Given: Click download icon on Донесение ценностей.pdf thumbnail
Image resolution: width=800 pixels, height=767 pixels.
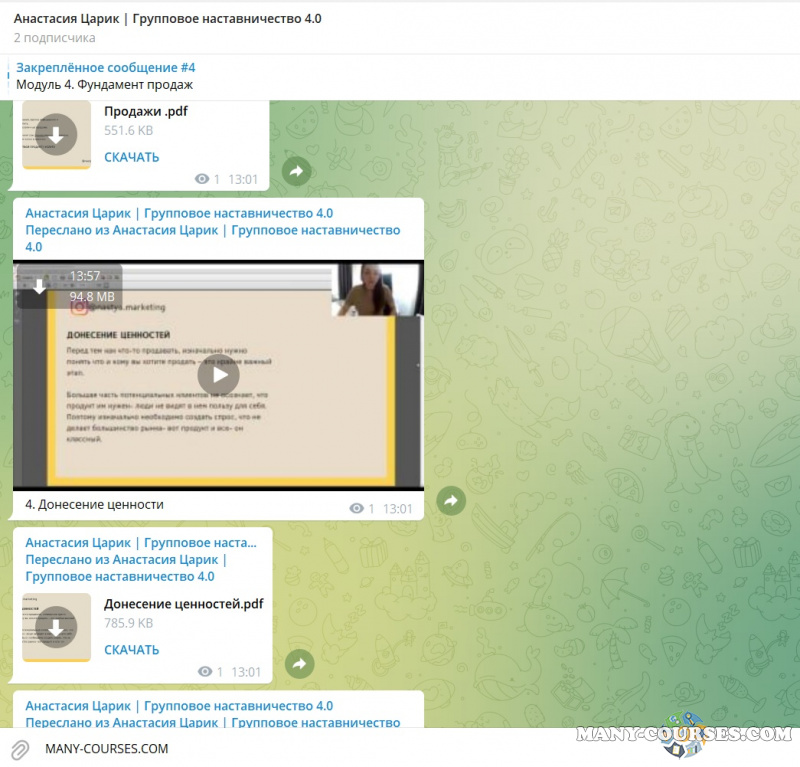Looking at the screenshot, I should tap(56, 628).
